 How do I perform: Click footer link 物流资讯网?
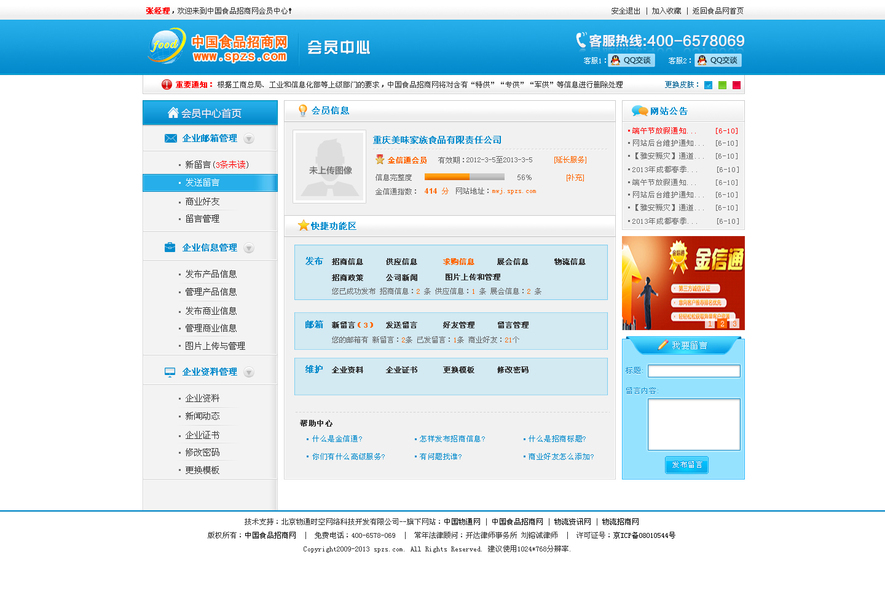[572, 522]
